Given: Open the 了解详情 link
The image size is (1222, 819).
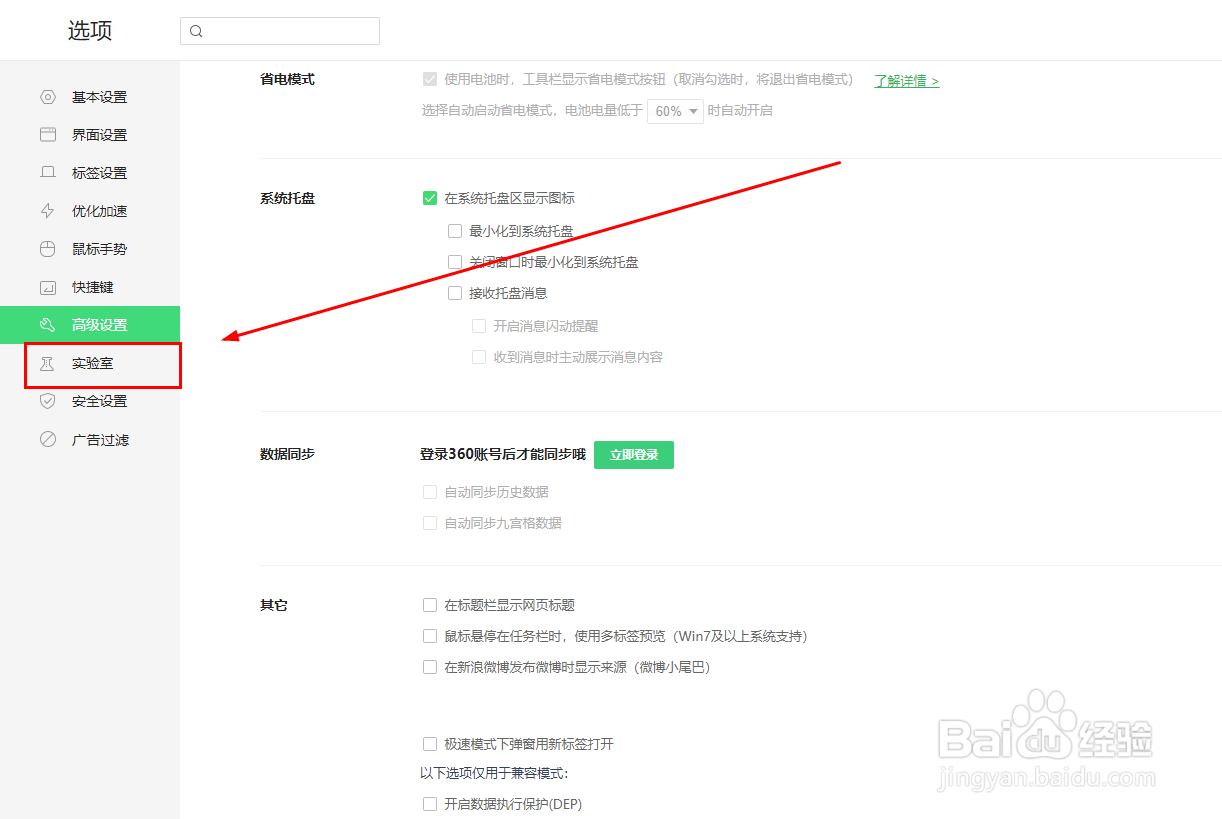Looking at the screenshot, I should (907, 81).
